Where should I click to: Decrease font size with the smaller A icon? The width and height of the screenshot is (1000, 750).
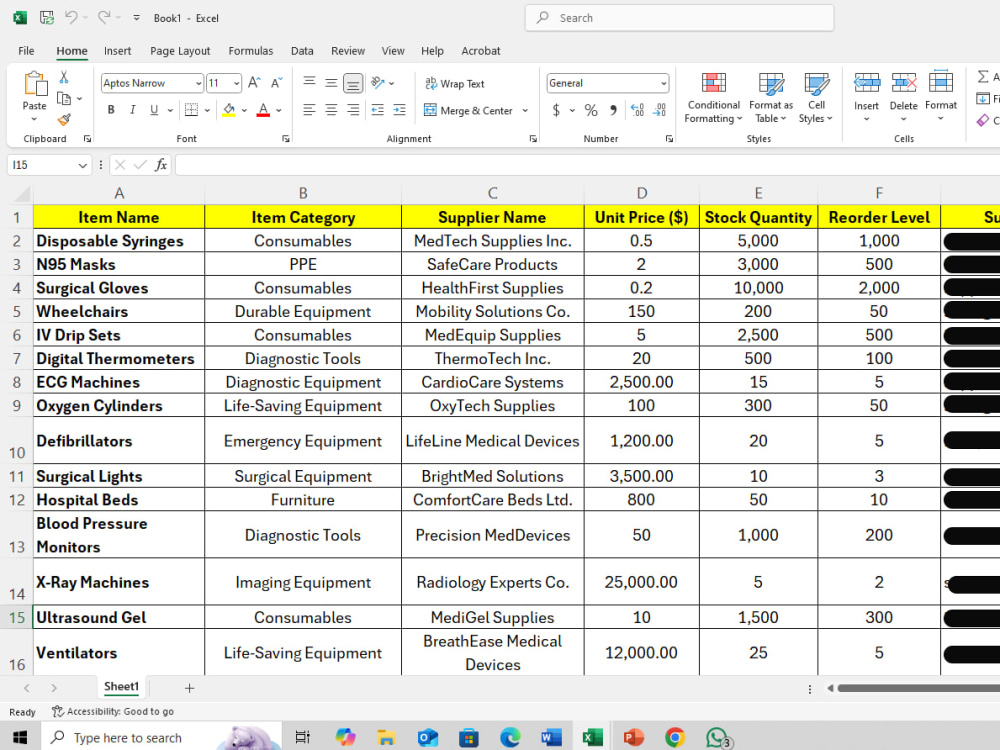tap(276, 83)
